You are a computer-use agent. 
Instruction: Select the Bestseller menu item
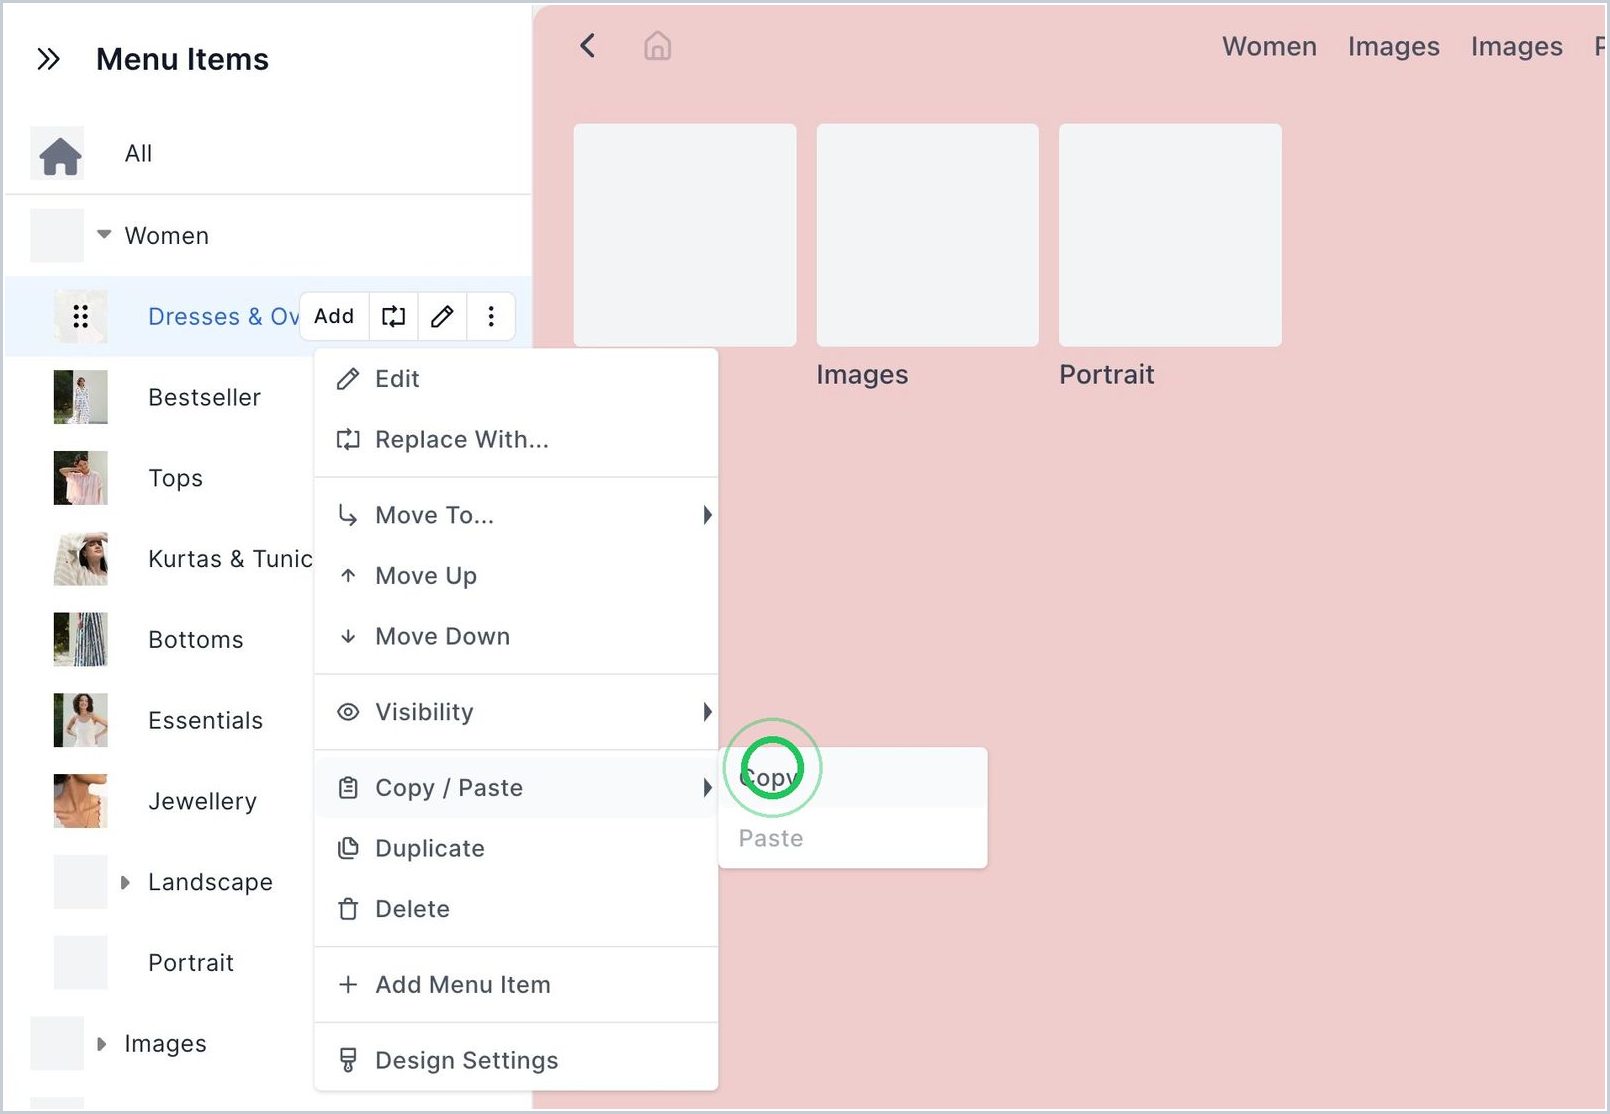pyautogui.click(x=204, y=398)
